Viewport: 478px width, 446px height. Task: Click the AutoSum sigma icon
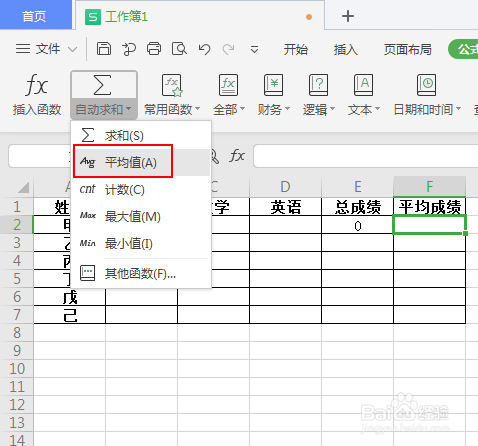pyautogui.click(x=102, y=85)
